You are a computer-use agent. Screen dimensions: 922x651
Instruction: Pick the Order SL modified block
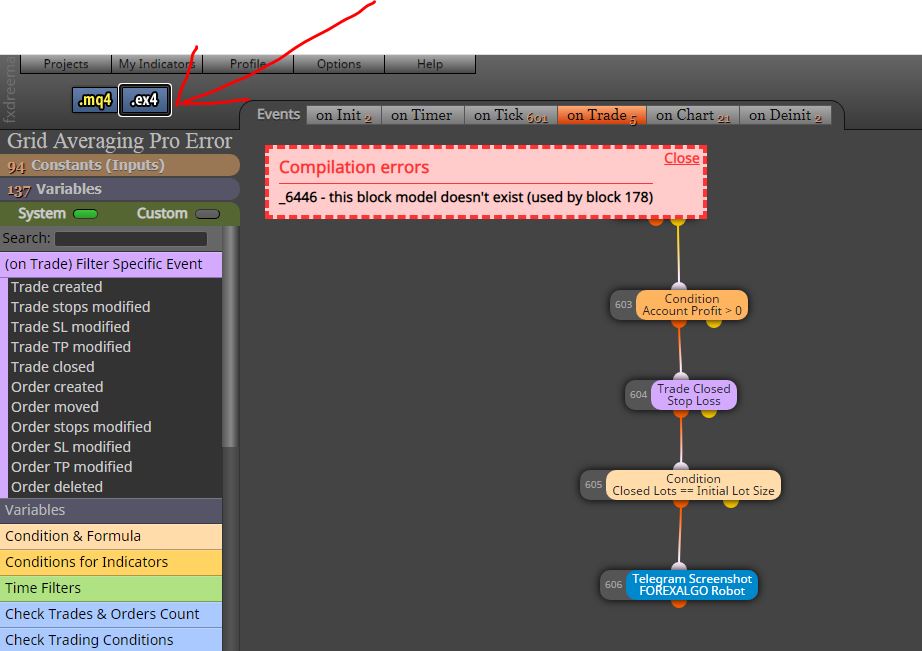point(71,447)
